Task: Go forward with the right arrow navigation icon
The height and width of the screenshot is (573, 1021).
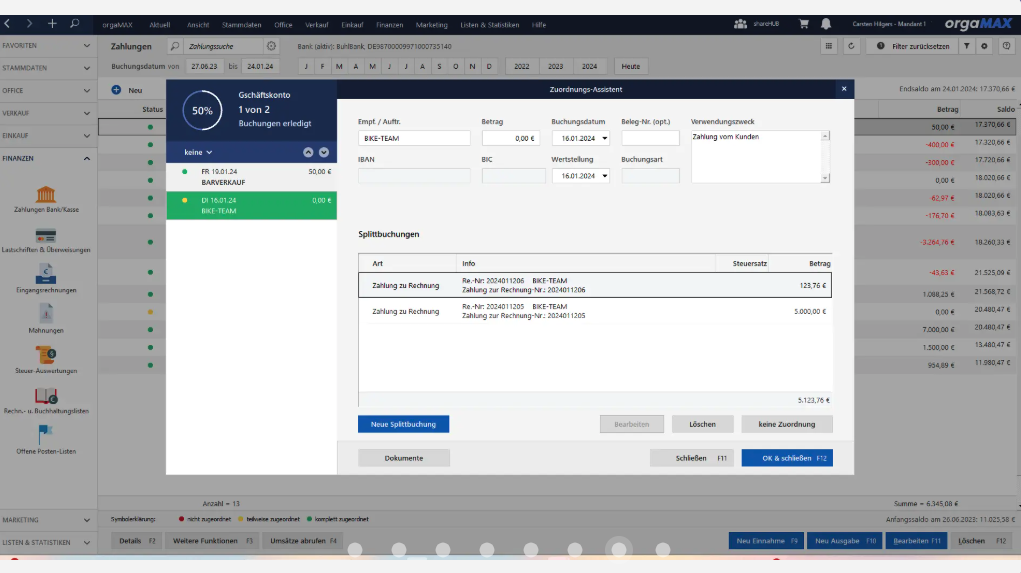Action: point(29,23)
